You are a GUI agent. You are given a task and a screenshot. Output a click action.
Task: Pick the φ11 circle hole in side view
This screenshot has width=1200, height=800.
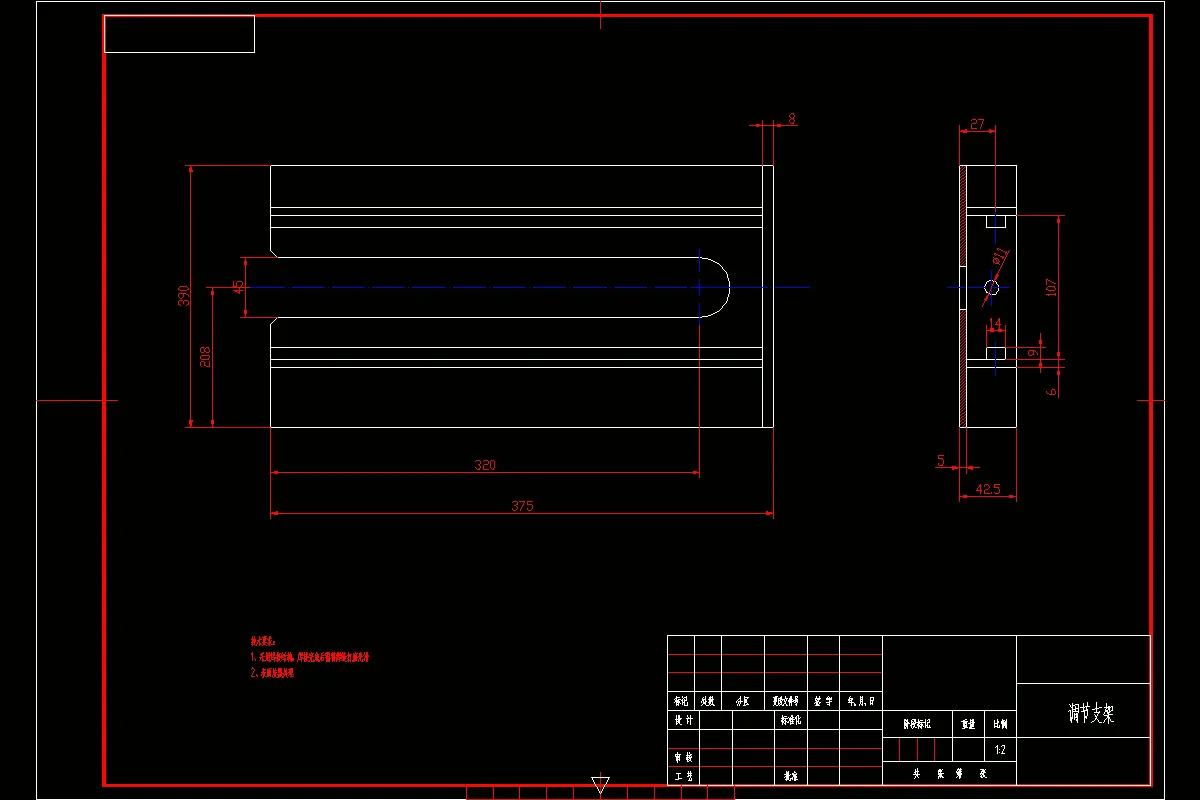pyautogui.click(x=991, y=288)
